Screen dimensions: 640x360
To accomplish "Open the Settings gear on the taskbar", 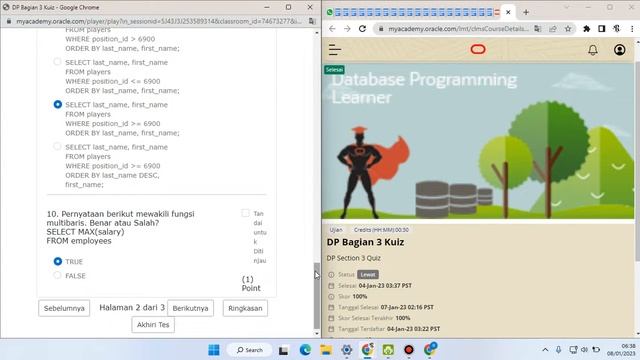I will (347, 350).
